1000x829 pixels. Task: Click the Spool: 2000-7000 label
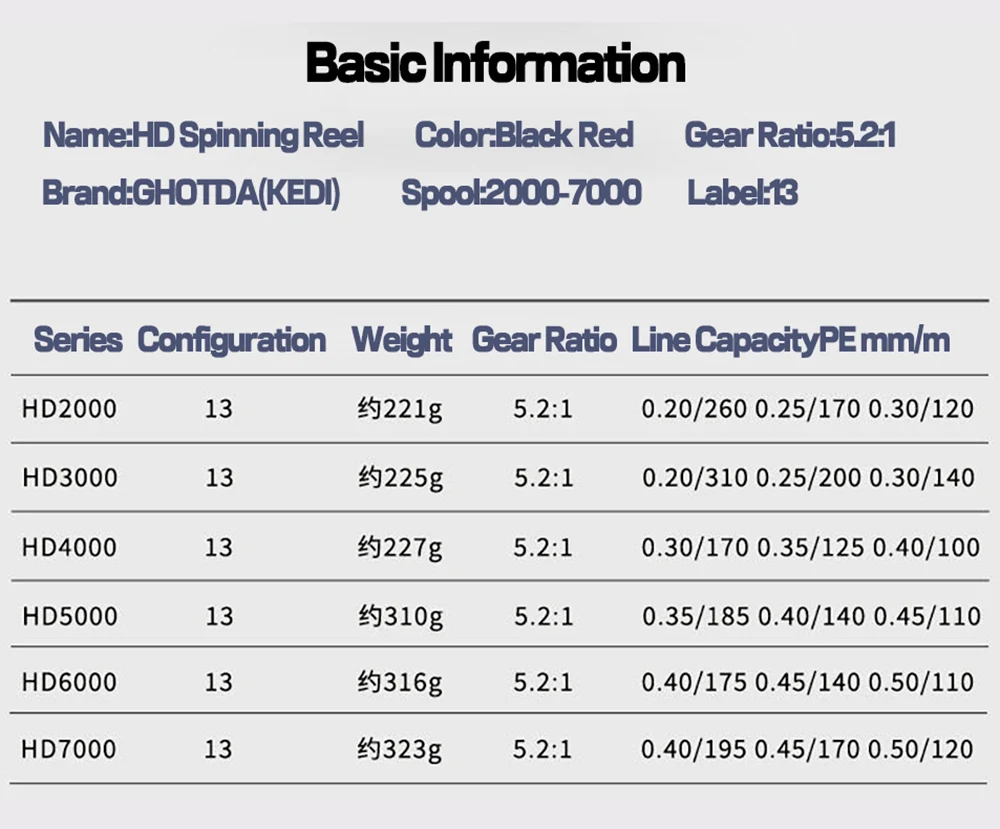[x=521, y=192]
